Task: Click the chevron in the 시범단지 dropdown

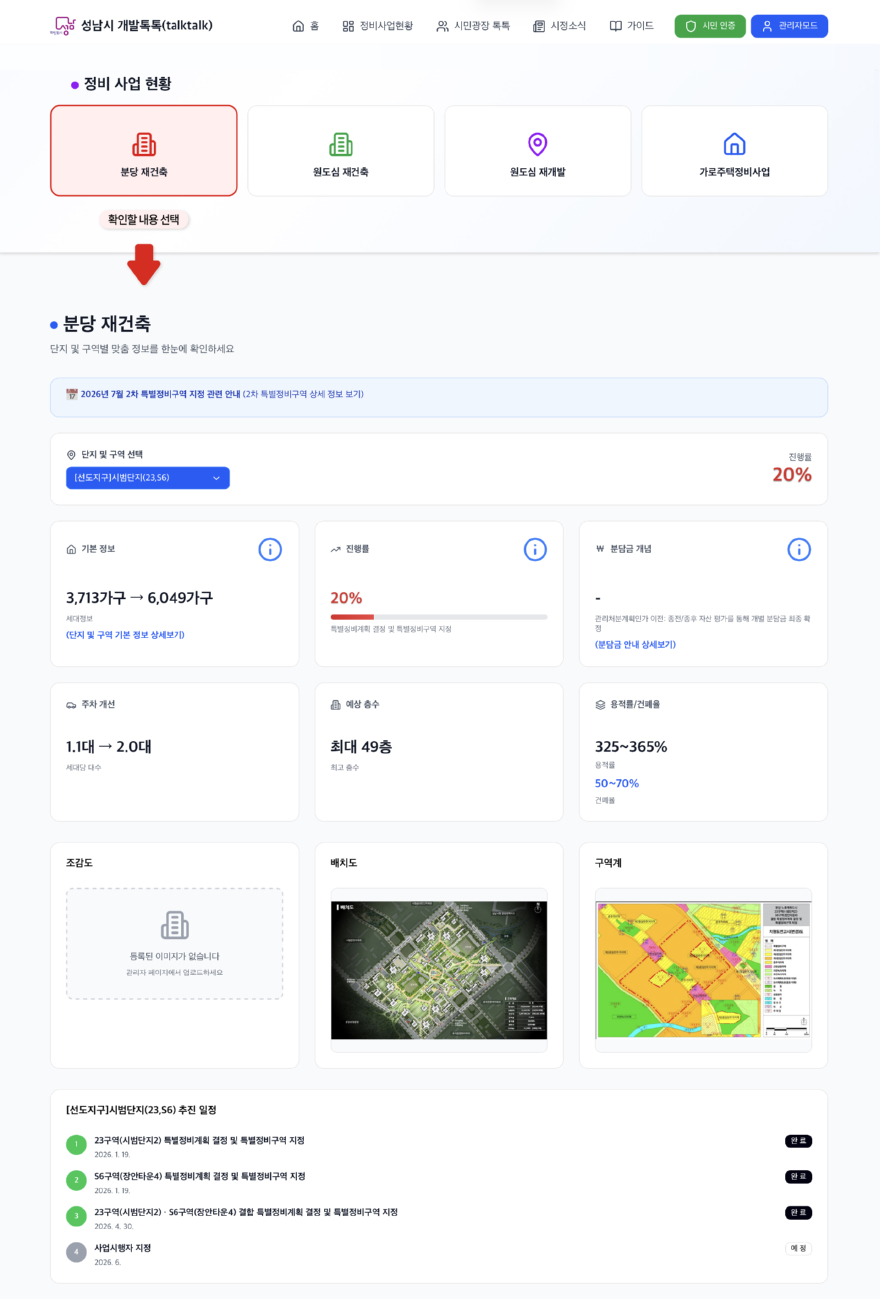Action: (216, 478)
